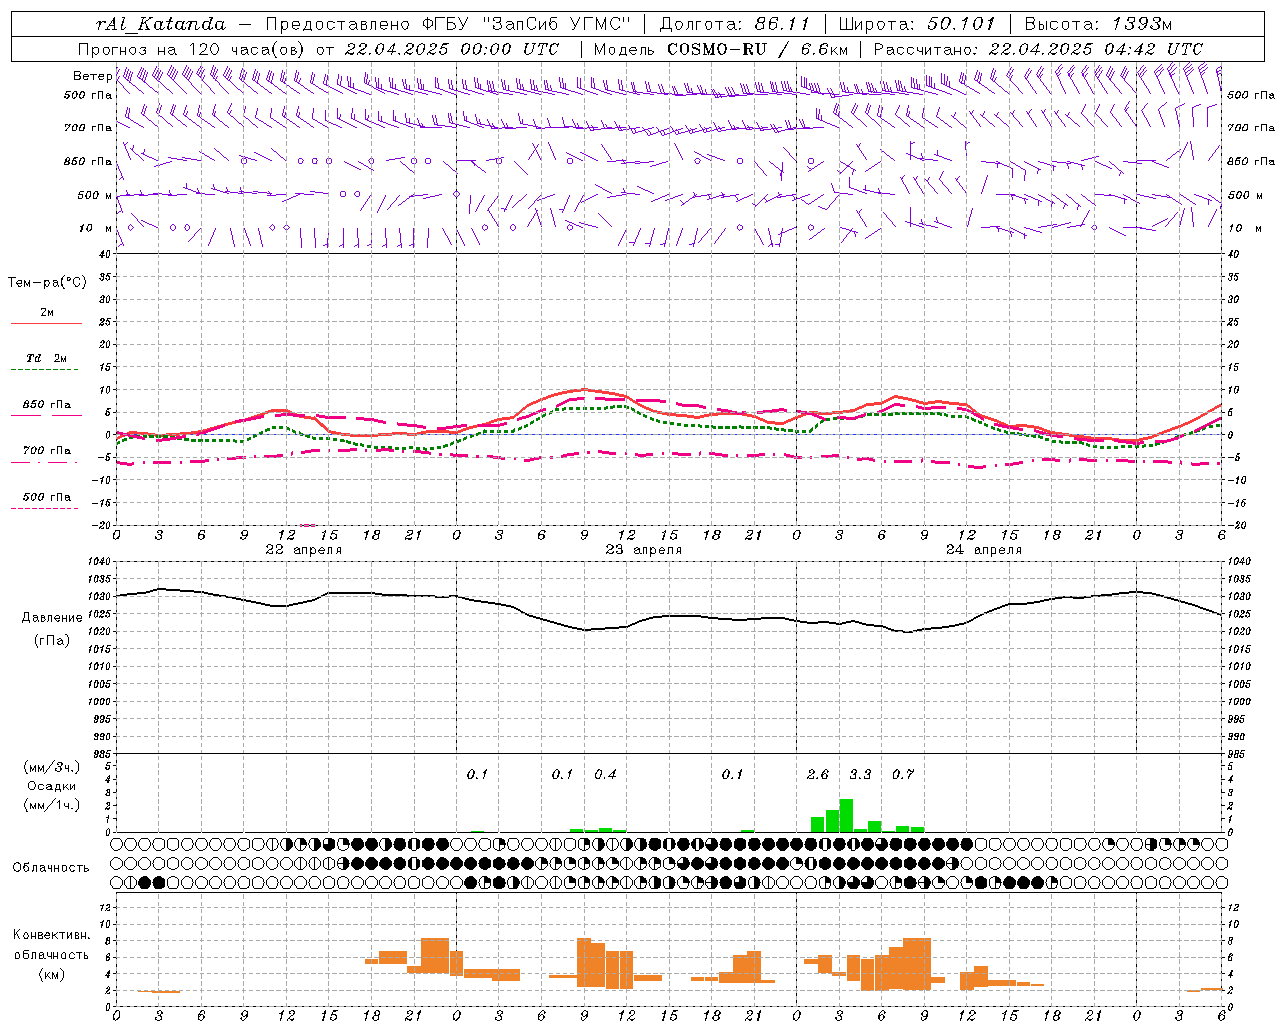Viewport: 1280px width, 1024px height.
Task: Click the (мм/1ч.) unit label
Action: click(51, 805)
